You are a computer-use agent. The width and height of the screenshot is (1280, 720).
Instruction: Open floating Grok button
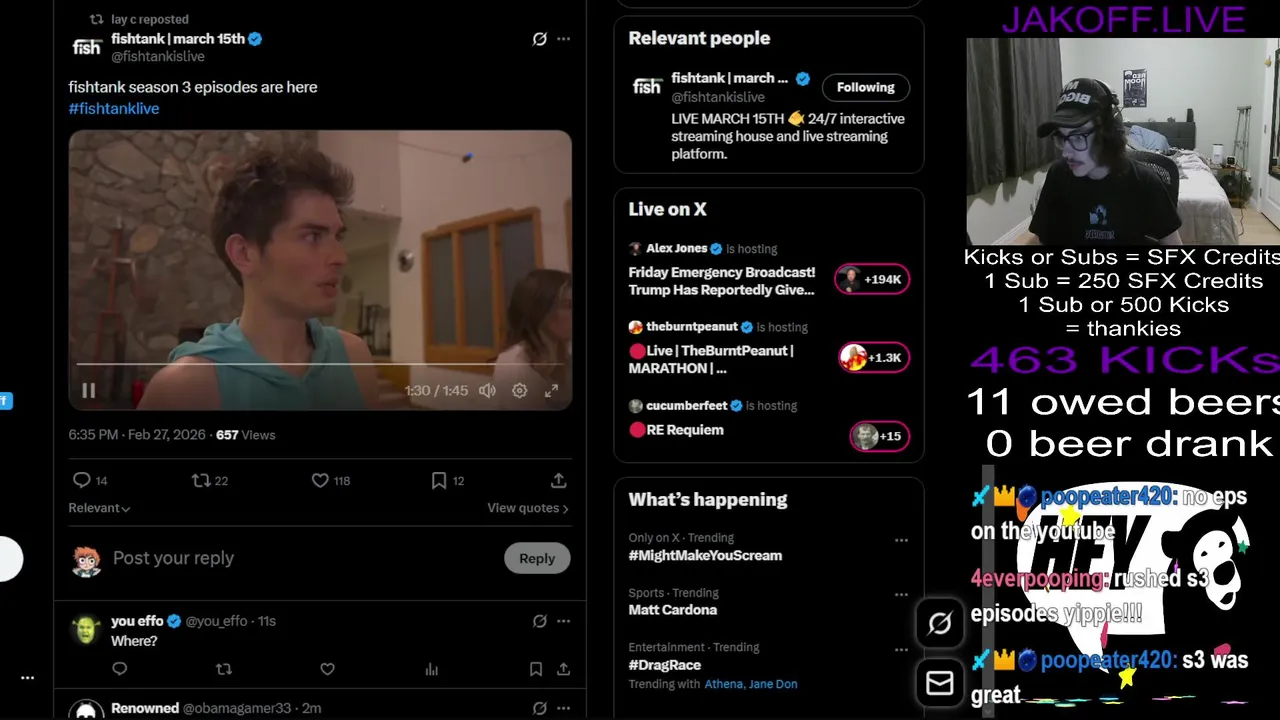(940, 624)
